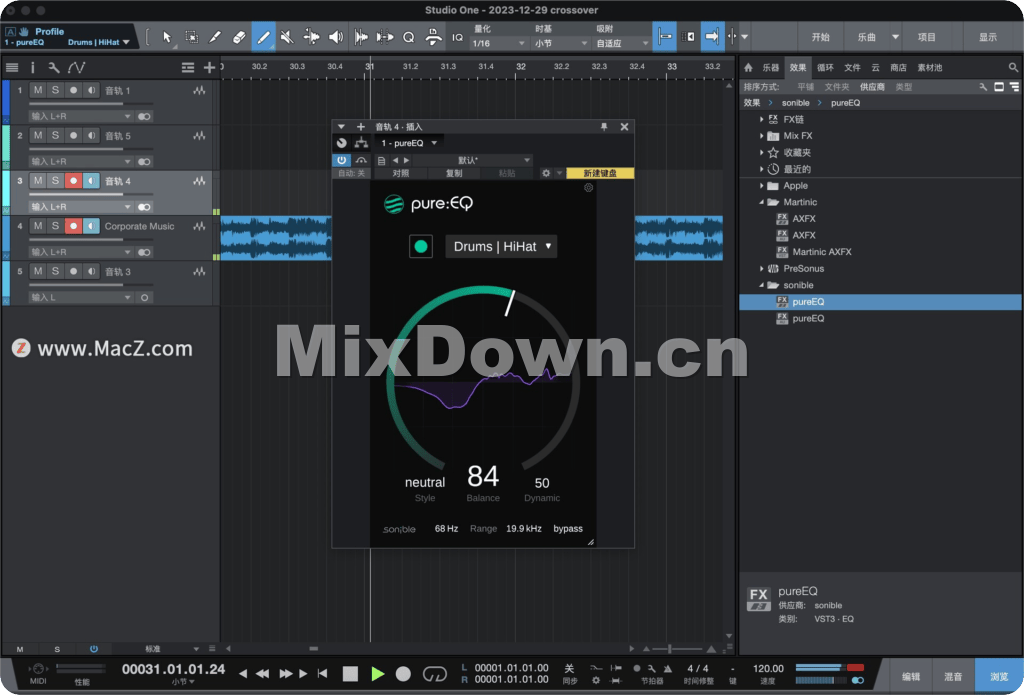Expand the PreSonus vendor folder
This screenshot has width=1024, height=695.
[761, 268]
